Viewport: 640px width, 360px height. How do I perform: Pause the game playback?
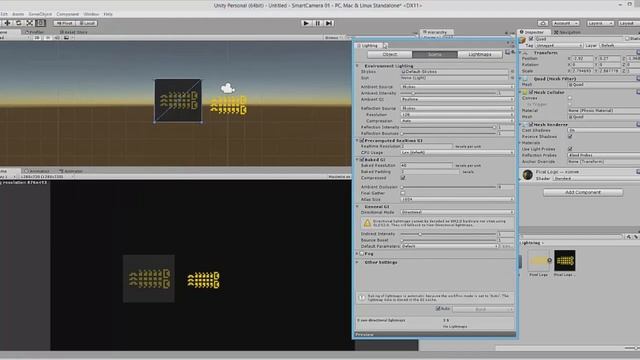pyautogui.click(x=318, y=23)
